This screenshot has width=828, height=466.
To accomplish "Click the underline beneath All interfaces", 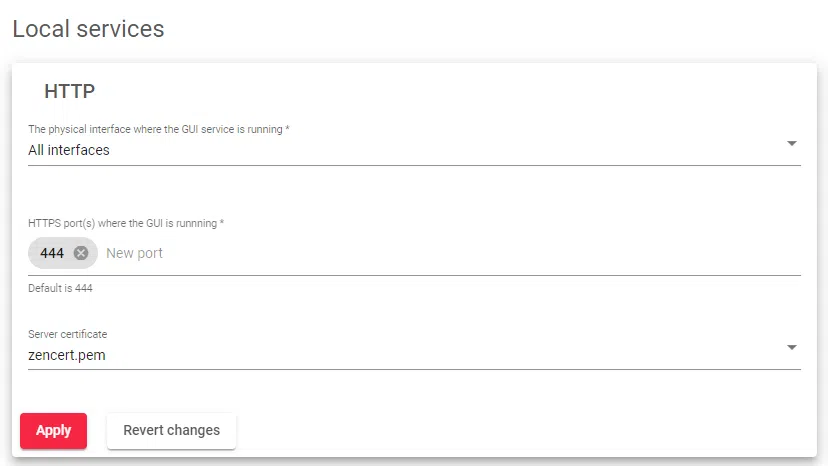I will pyautogui.click(x=414, y=165).
